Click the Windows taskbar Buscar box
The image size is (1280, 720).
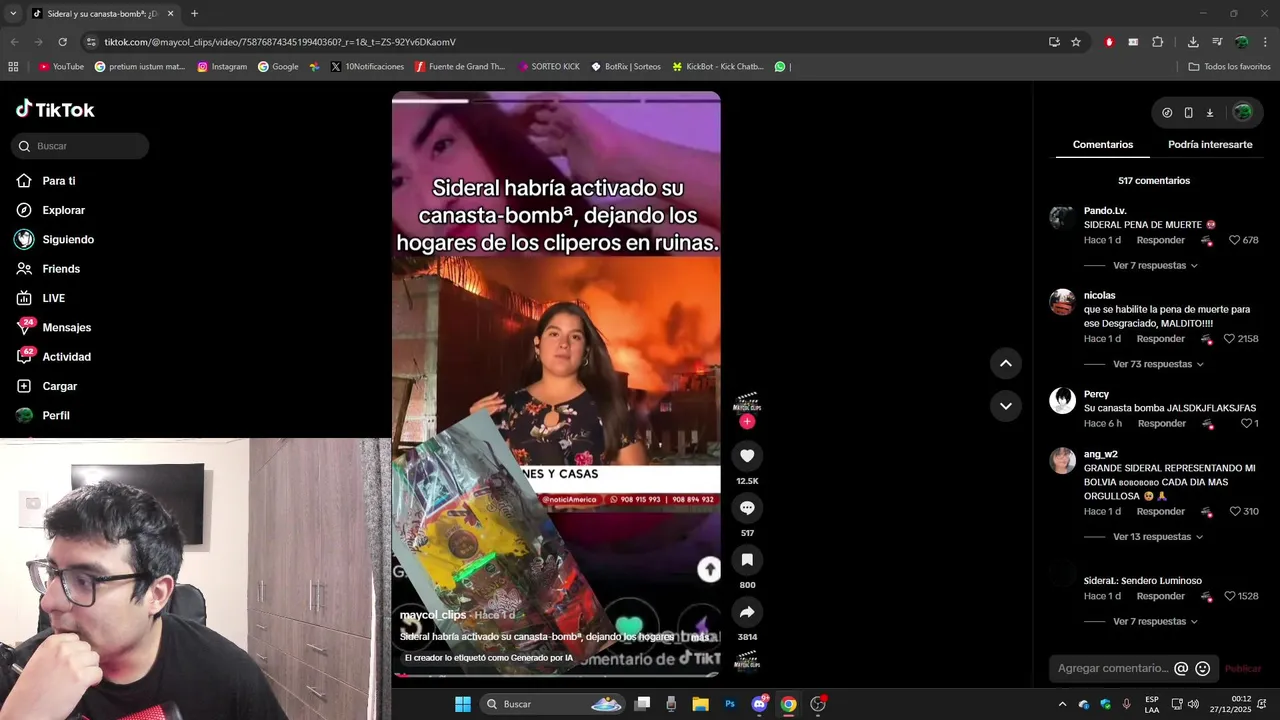(x=555, y=704)
